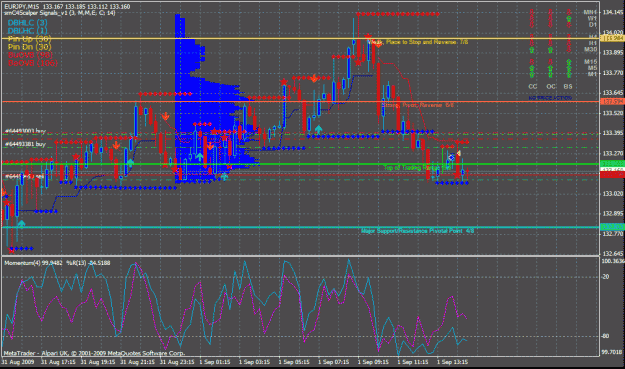This screenshot has height=369, width=625.
Task: Click the MetaTrader Alpari UK copyright text
Action: tap(94, 353)
